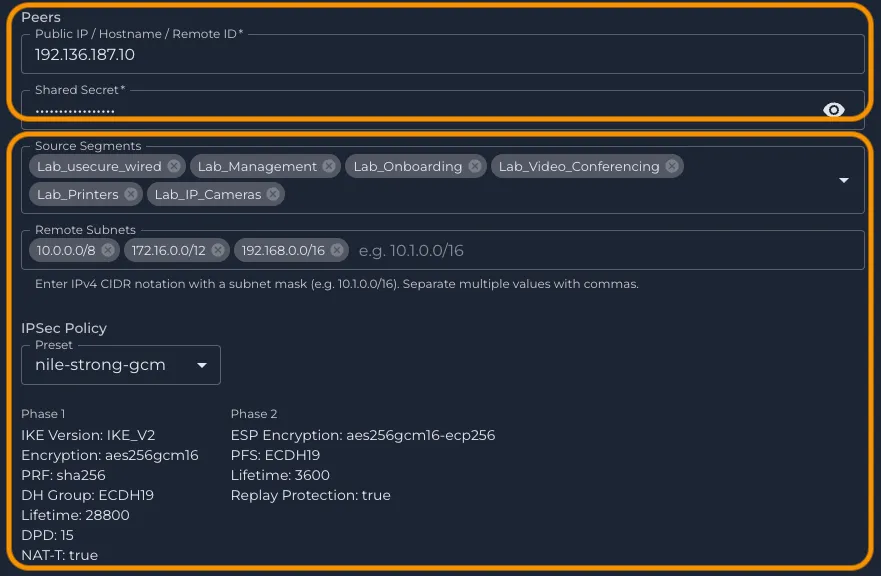Click the 'PRF: sha256' line
The width and height of the screenshot is (881, 576).
(63, 475)
